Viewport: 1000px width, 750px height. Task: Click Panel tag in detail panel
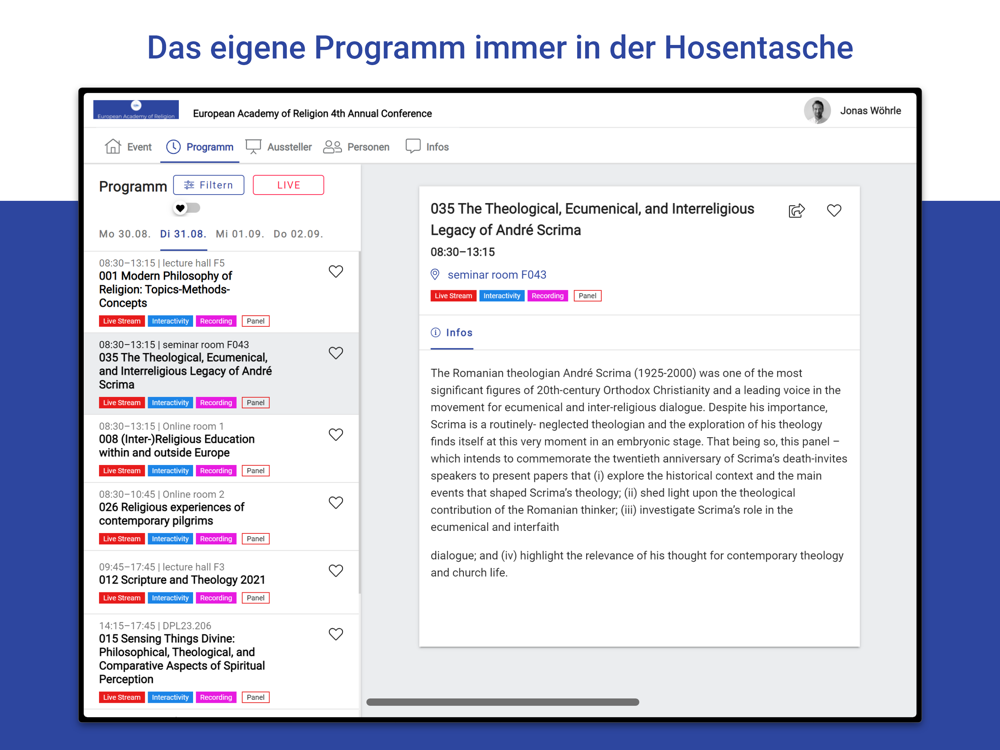pyautogui.click(x=587, y=296)
